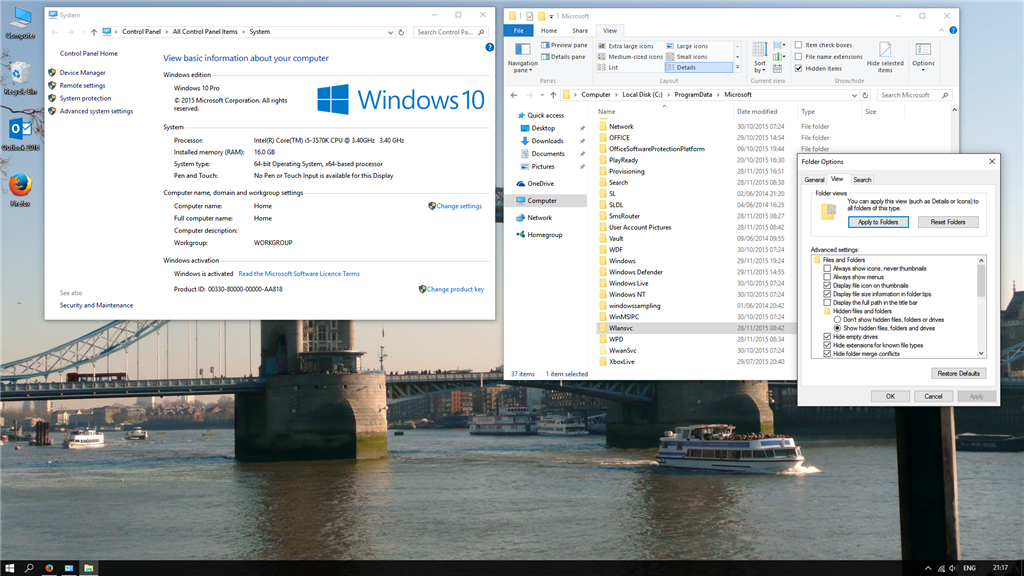Expand the layout gallery more arrow
Image resolution: width=1024 pixels, height=576 pixels.
pos(737,67)
